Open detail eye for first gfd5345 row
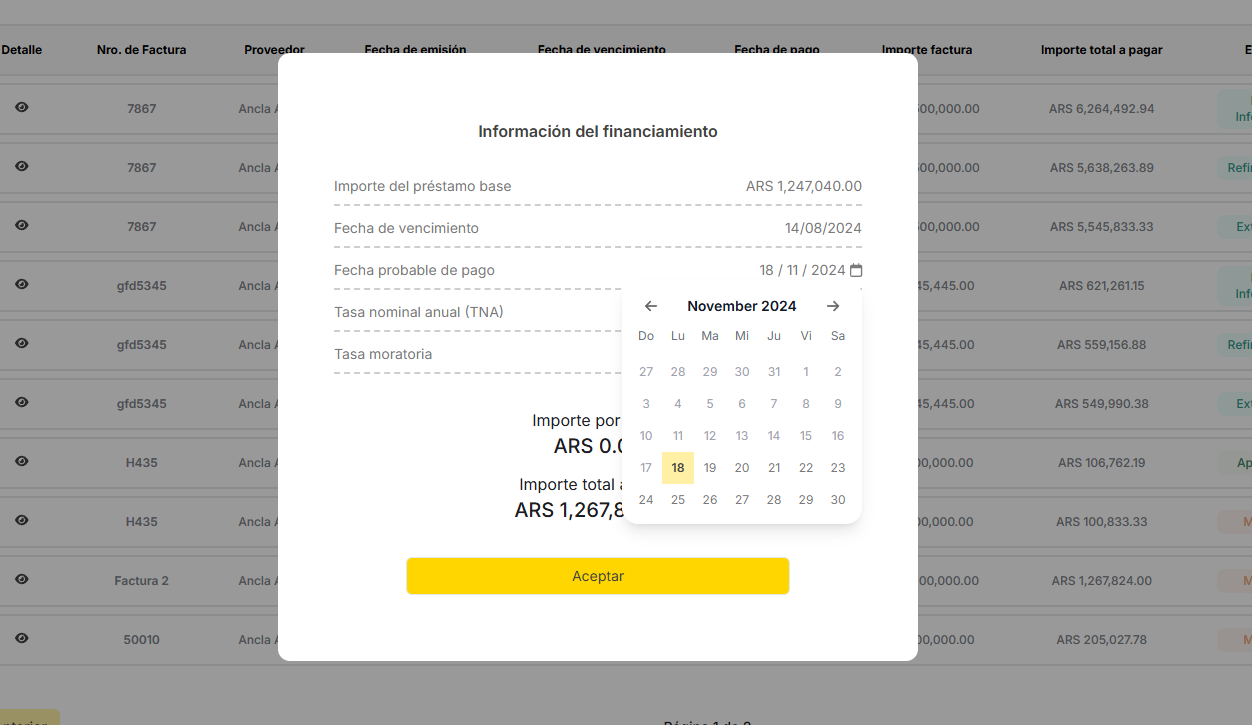The image size is (1252, 725). click(x=22, y=284)
